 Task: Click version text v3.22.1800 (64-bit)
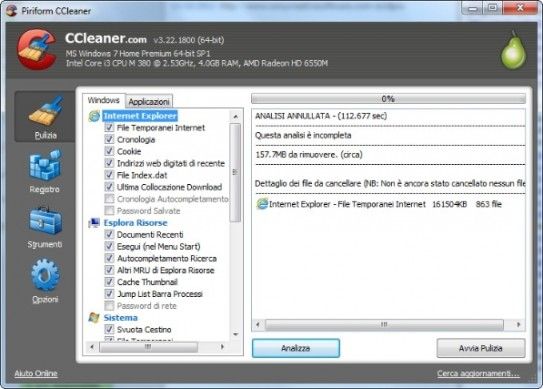tap(189, 40)
